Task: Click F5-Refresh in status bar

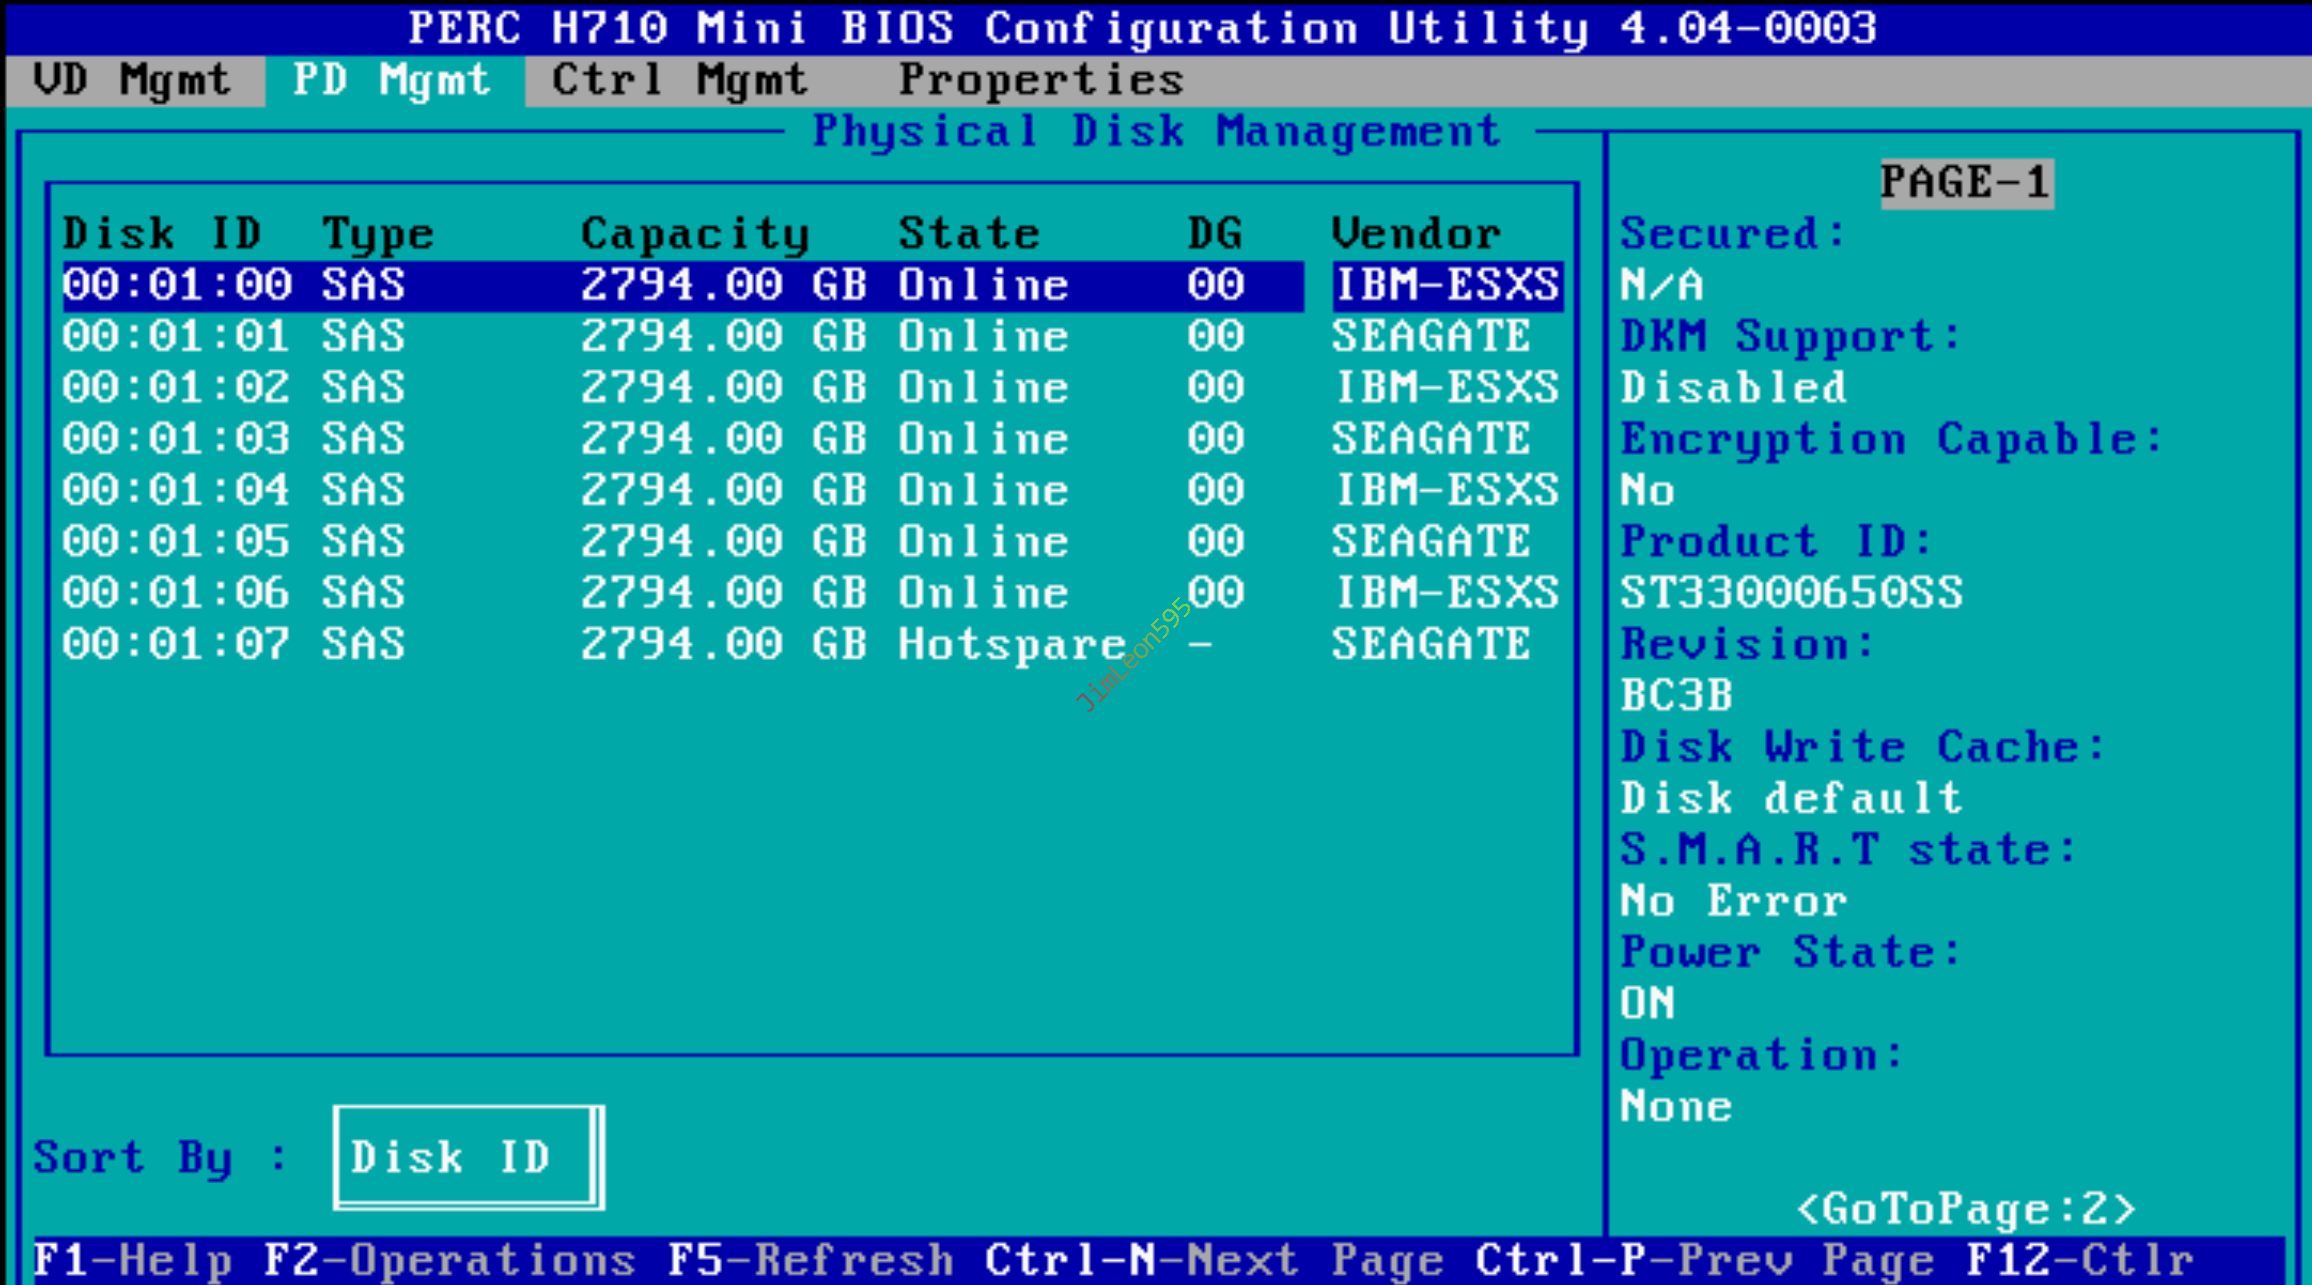Action: tap(811, 1260)
